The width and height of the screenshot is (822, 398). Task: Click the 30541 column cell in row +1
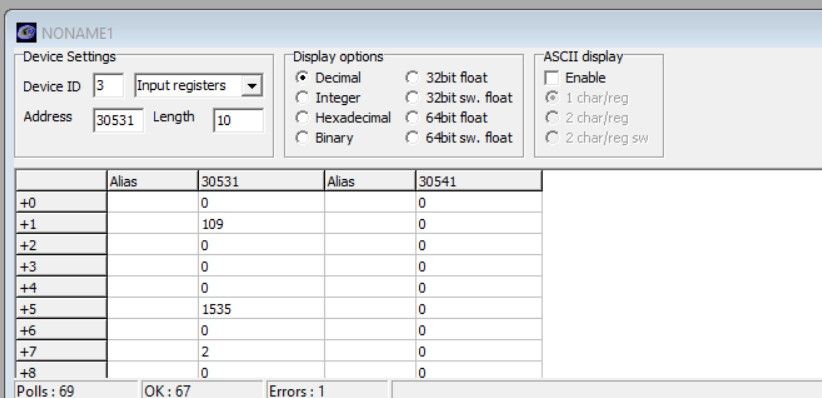tap(479, 224)
